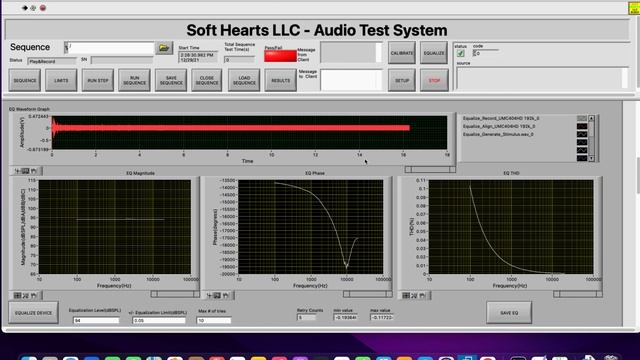Click the EQ THD graph horizontal scrollbar

[x=578, y=294]
